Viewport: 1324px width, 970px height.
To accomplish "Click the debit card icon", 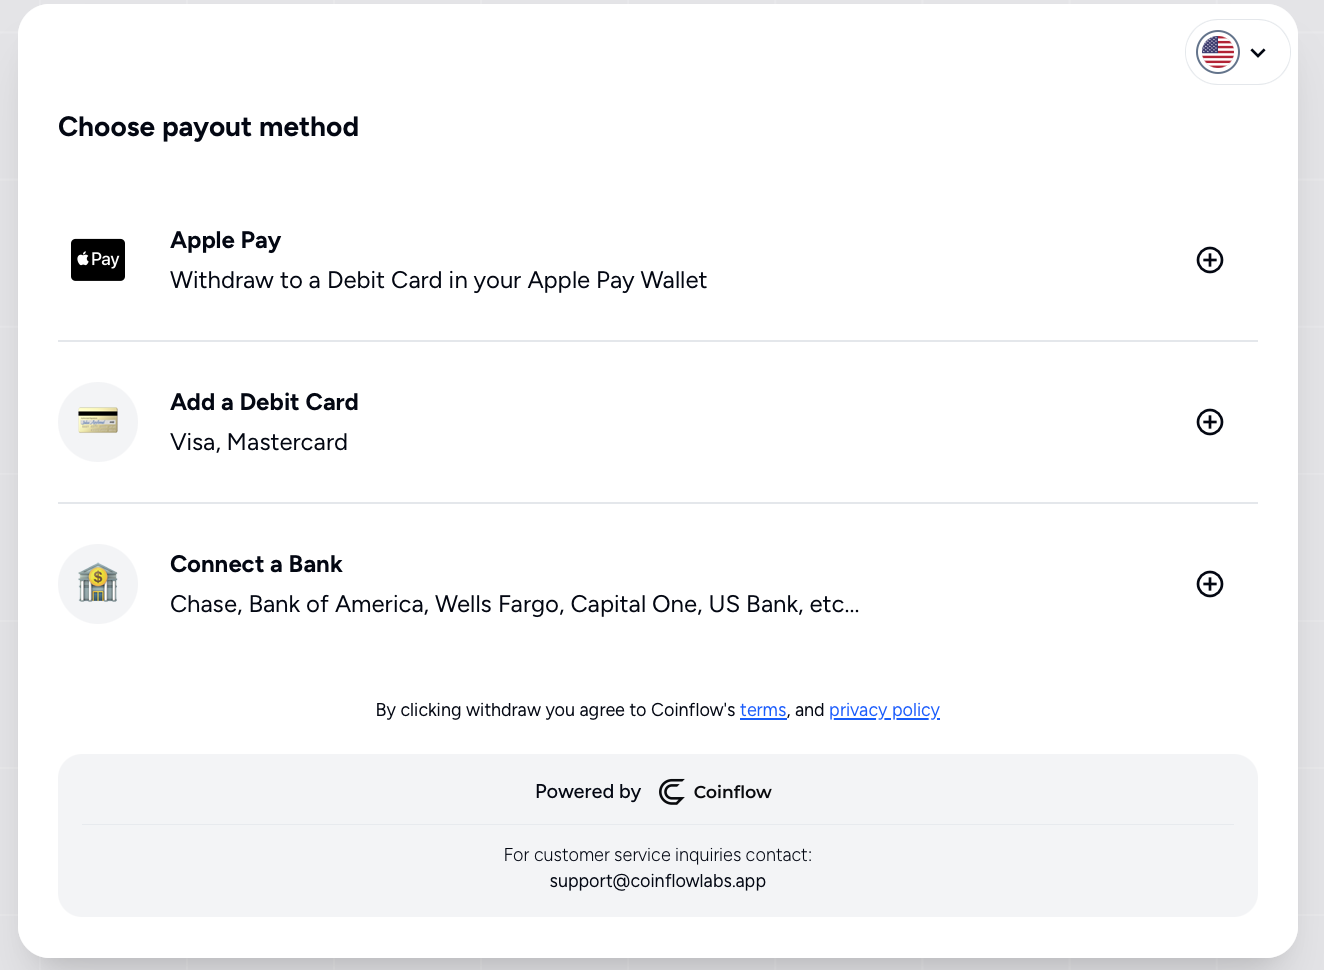I will 98,422.
